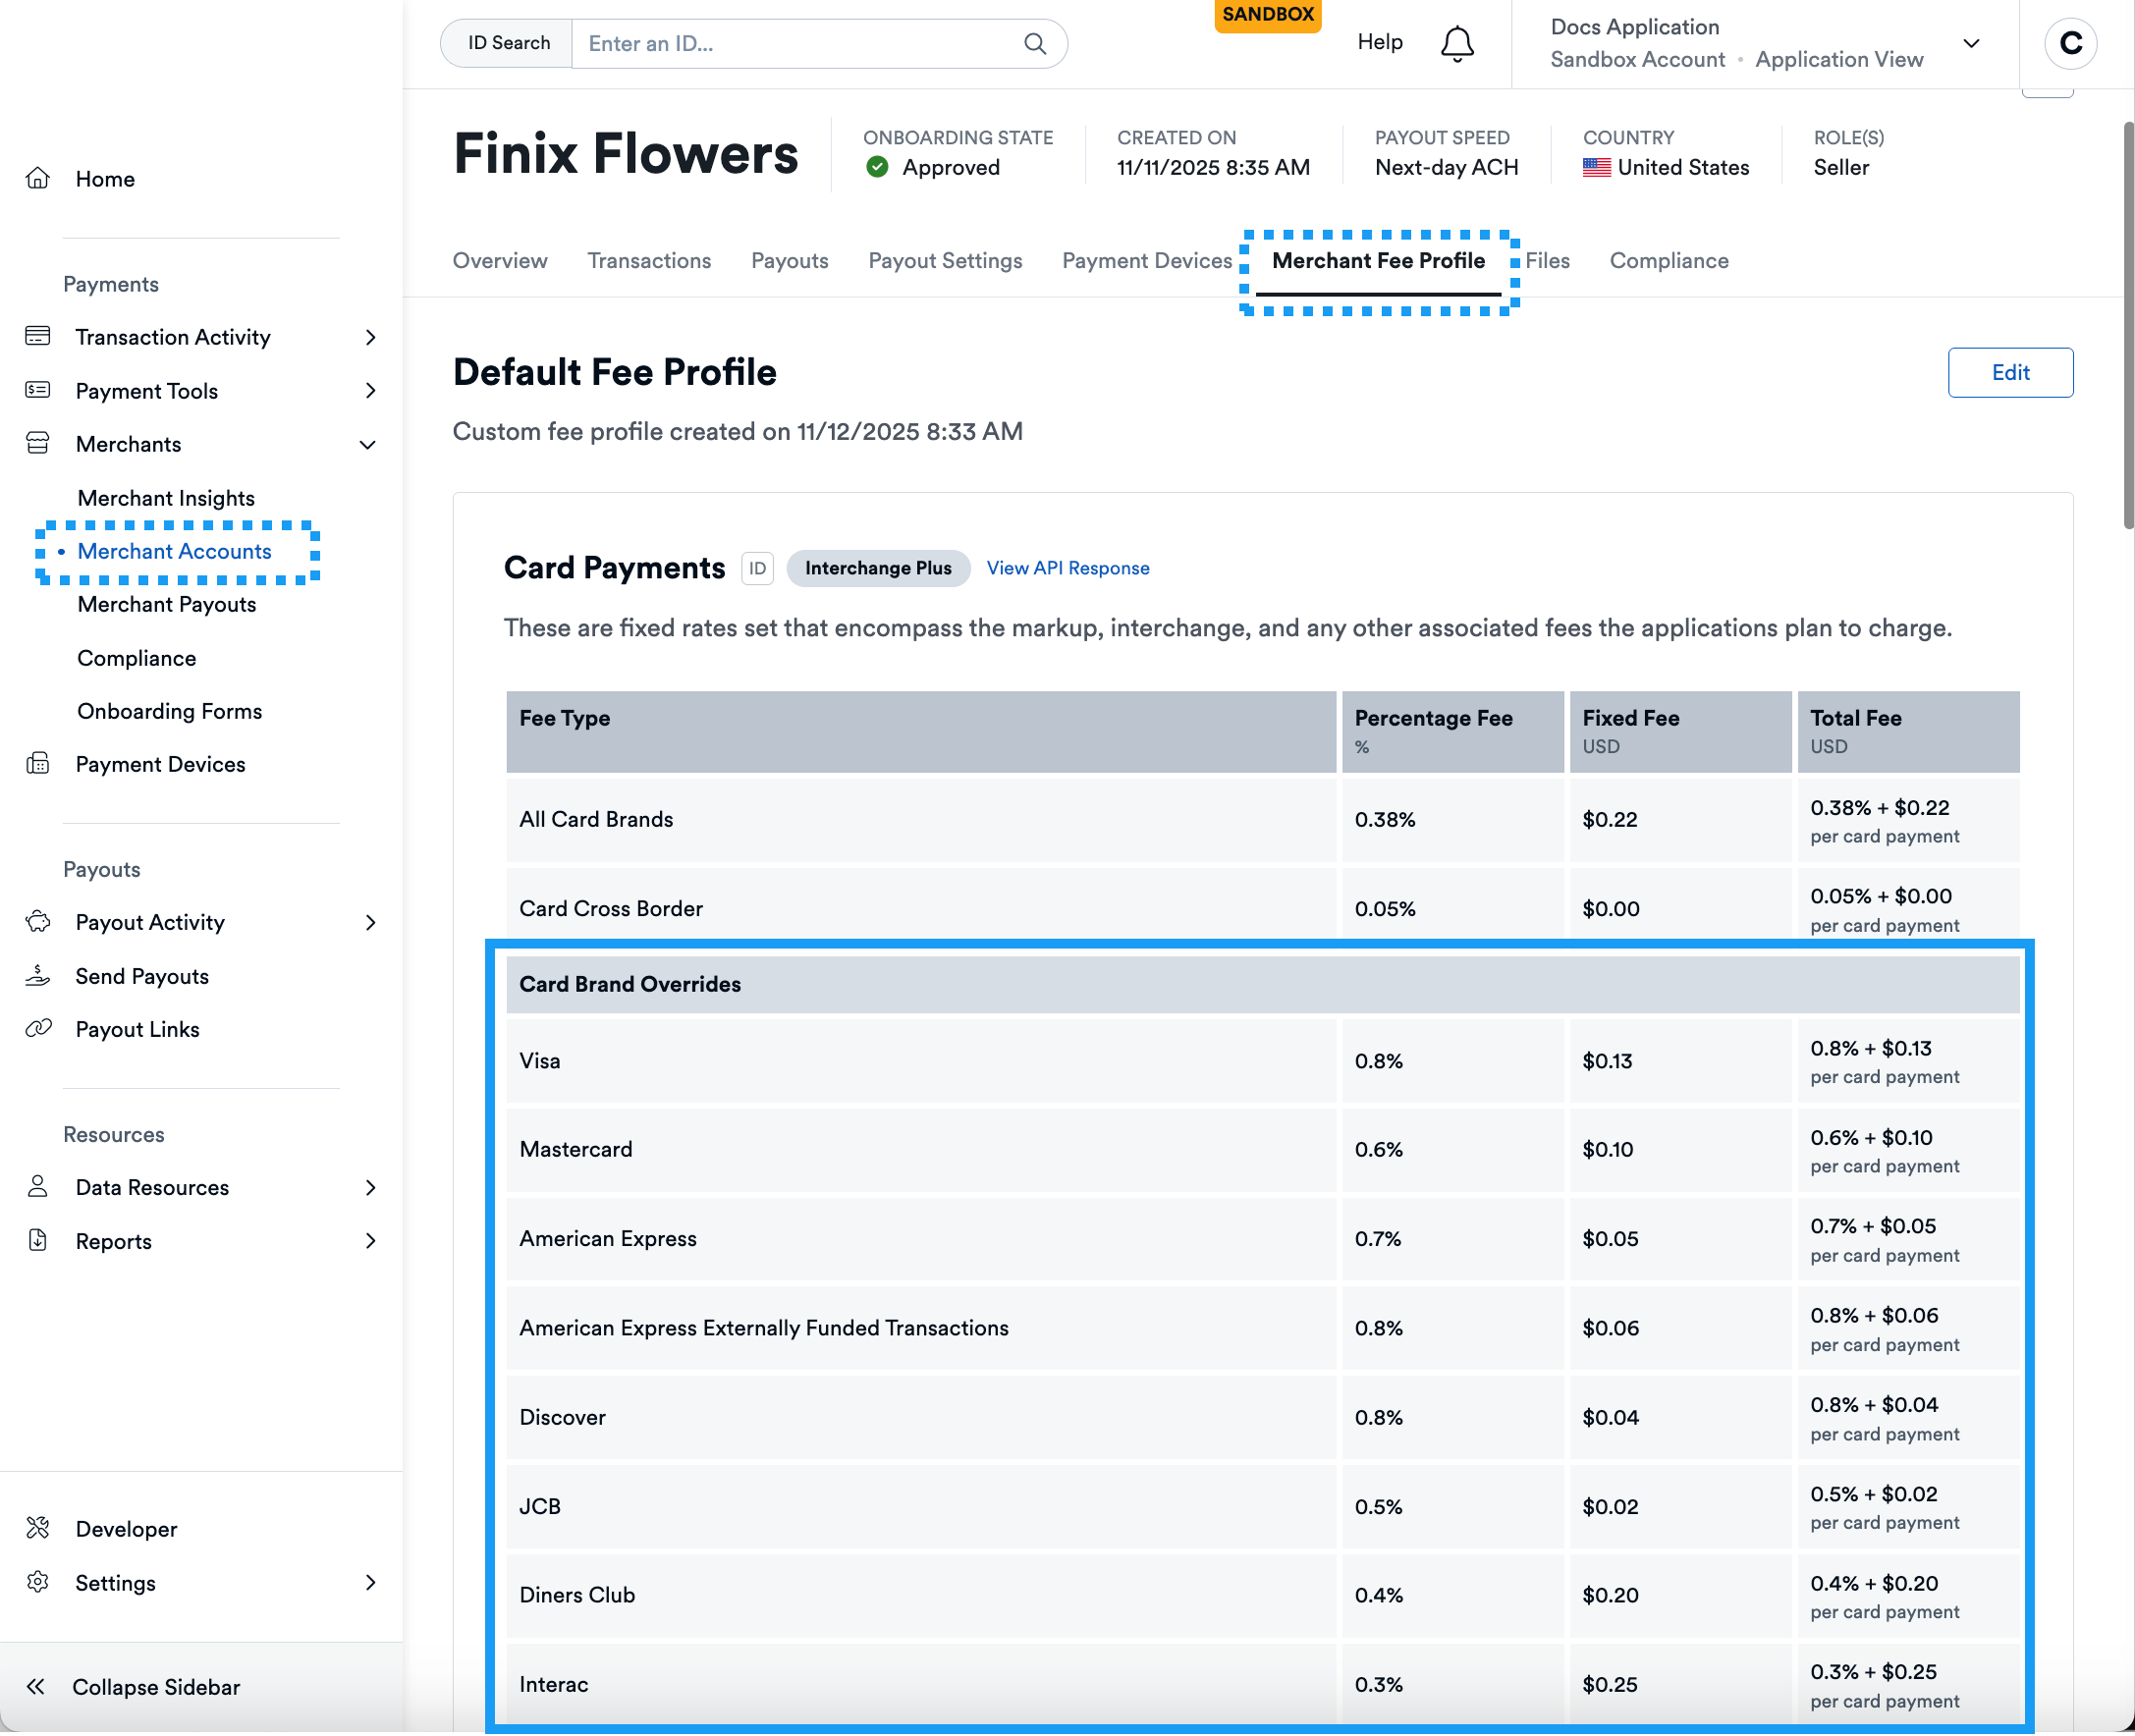The image size is (2135, 1736).
Task: Select the Developer tools icon
Action: [38, 1528]
